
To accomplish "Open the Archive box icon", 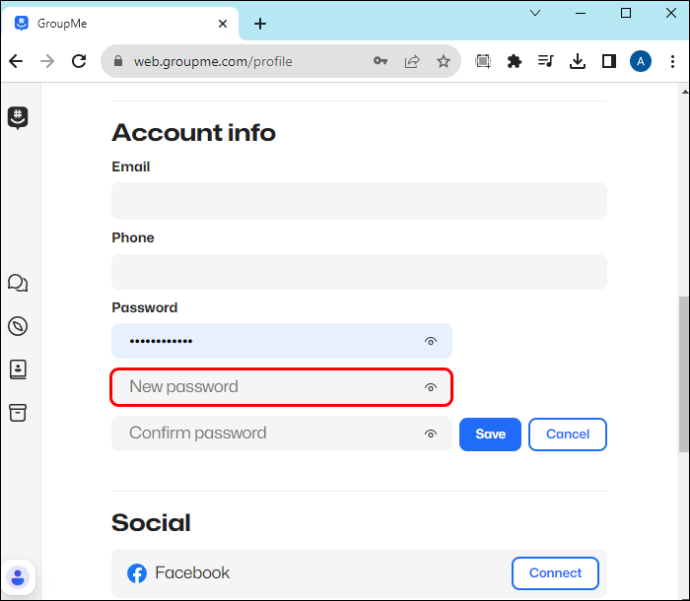I will pos(18,413).
